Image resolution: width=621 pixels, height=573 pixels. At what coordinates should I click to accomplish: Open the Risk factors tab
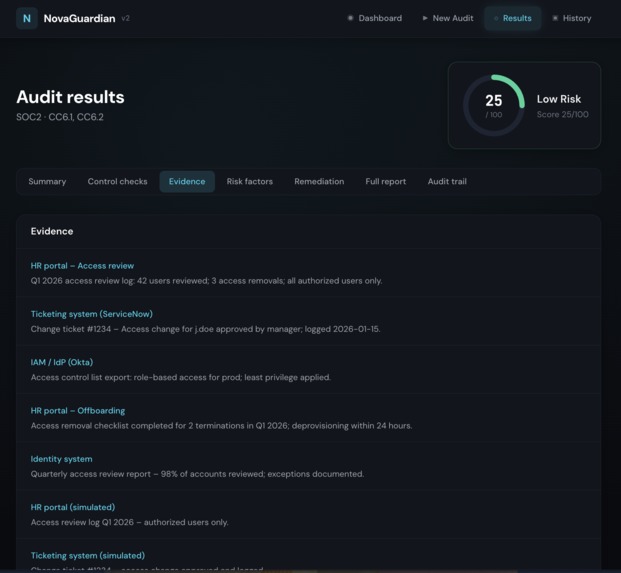point(250,181)
